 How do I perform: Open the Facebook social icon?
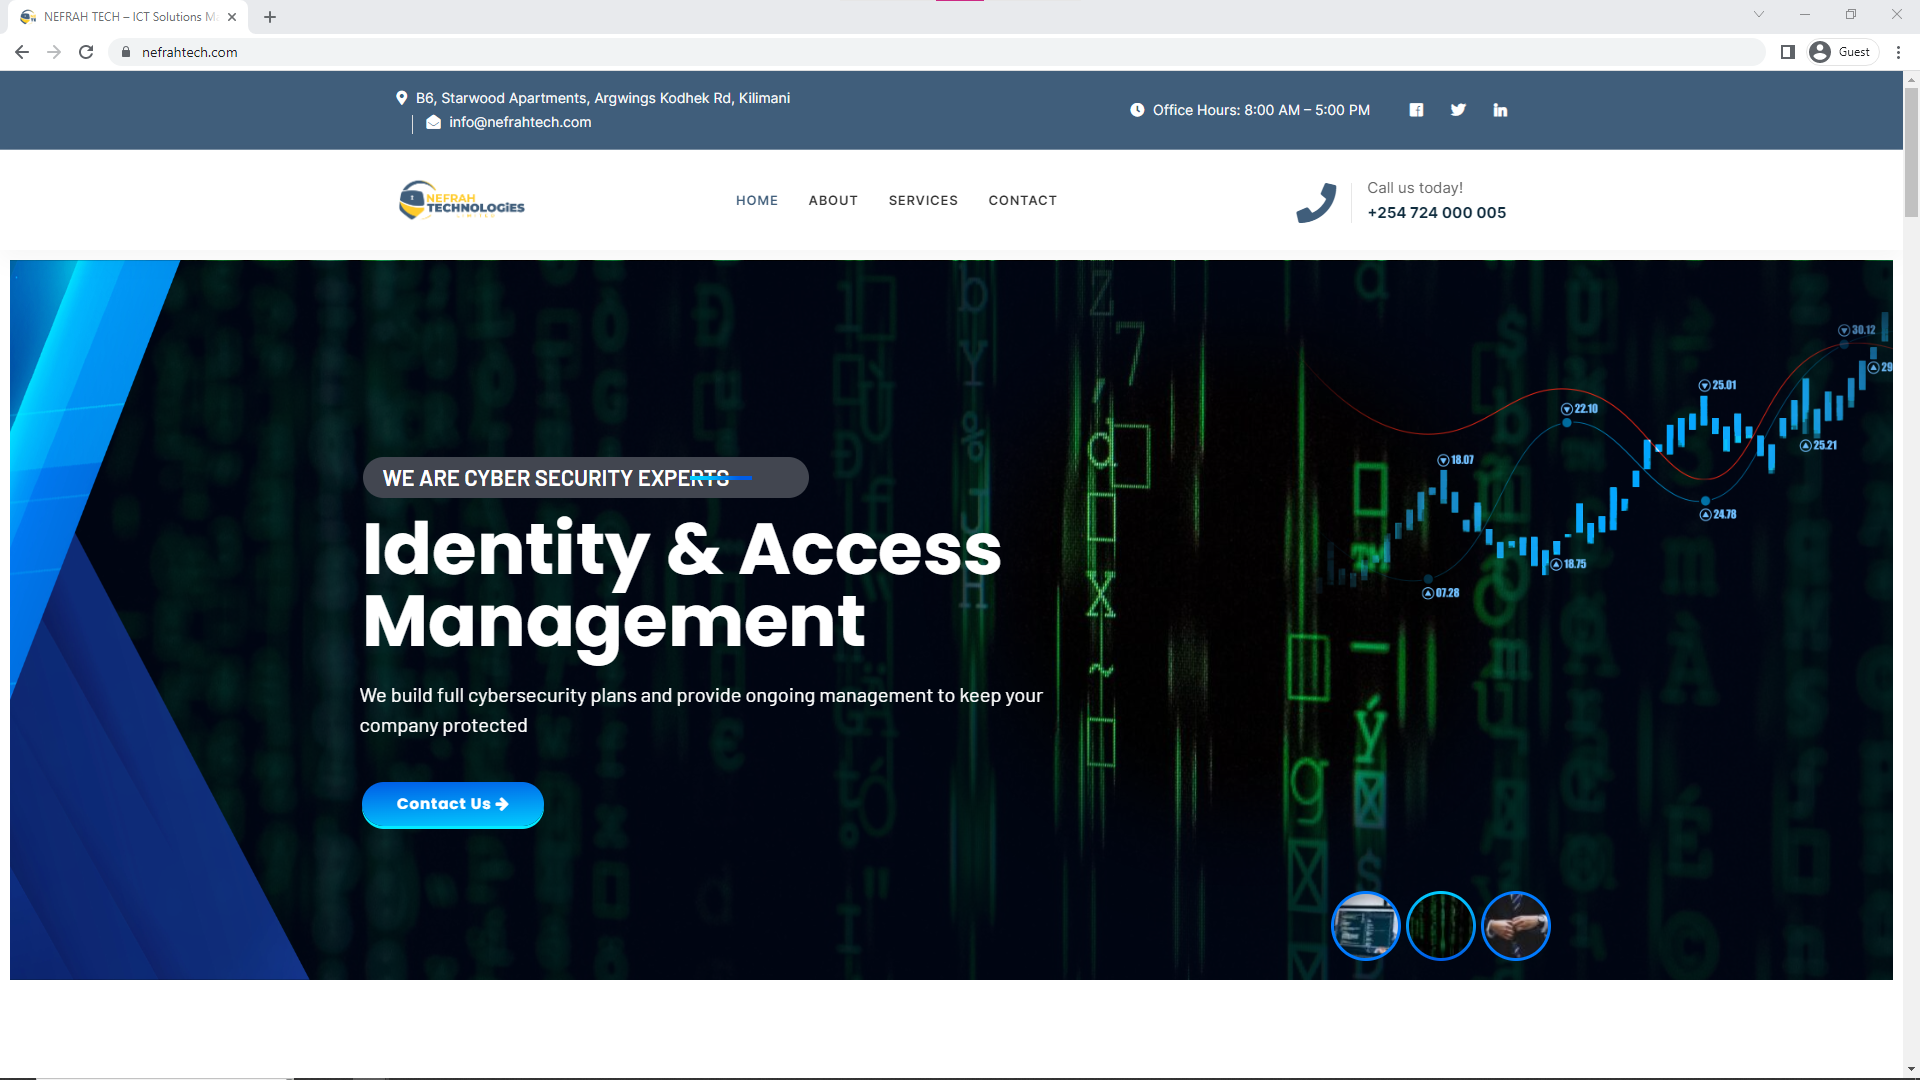point(1416,110)
